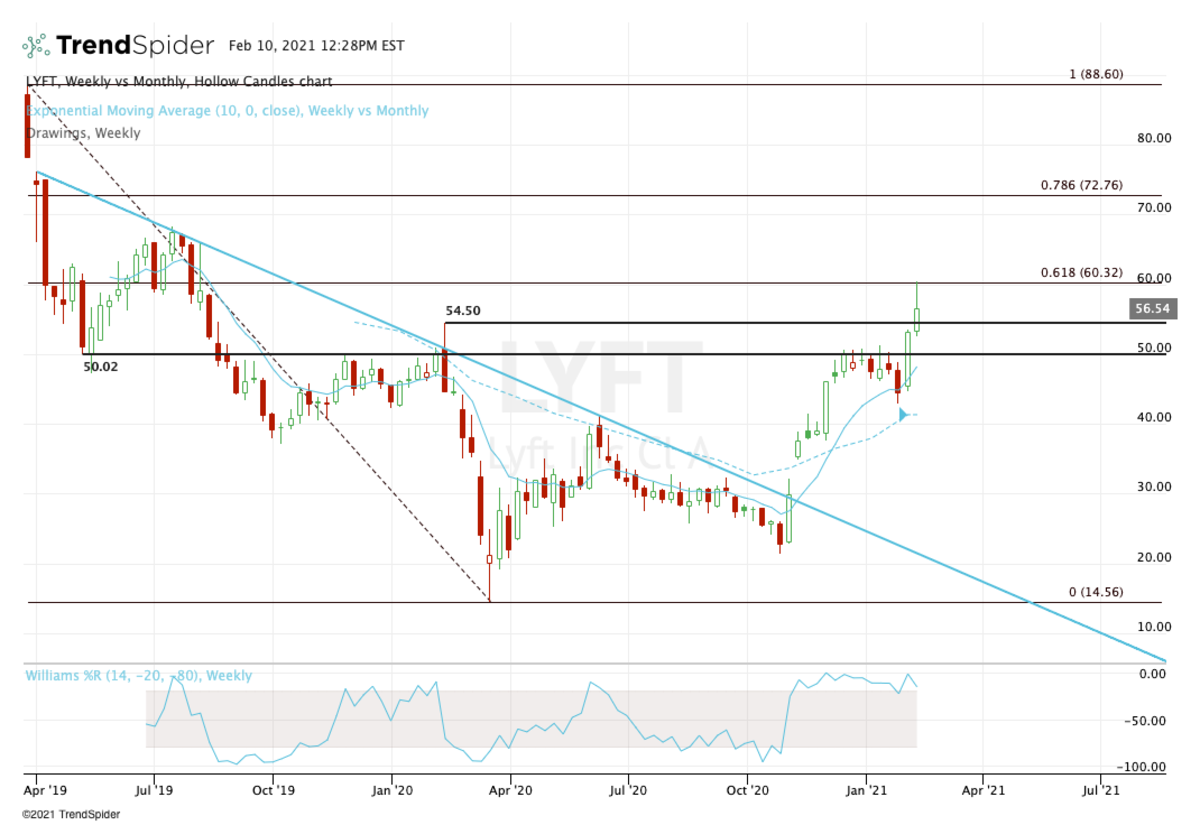Click the Fibonacci label '0.618 (60.32)'
The image size is (1200, 825).
1082,273
